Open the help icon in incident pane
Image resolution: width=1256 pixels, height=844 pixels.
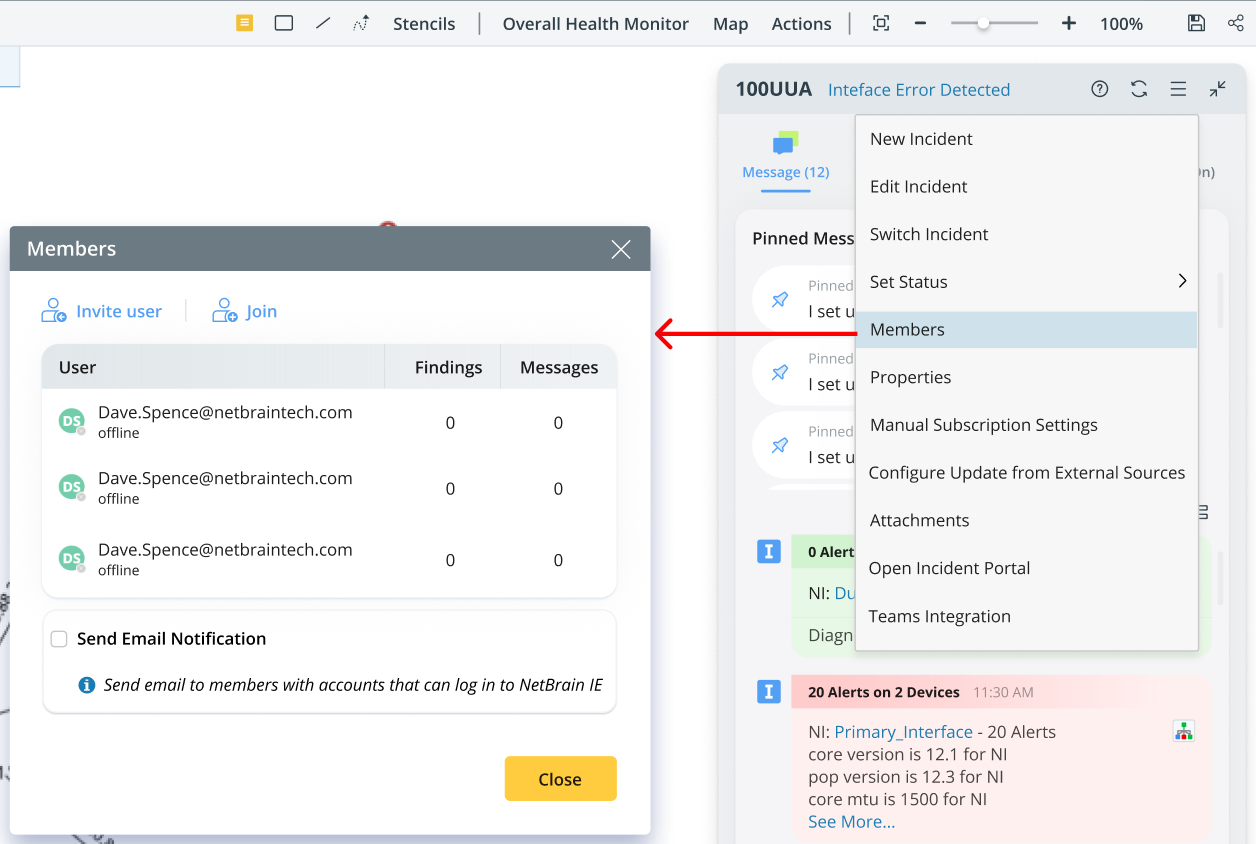click(x=1100, y=89)
